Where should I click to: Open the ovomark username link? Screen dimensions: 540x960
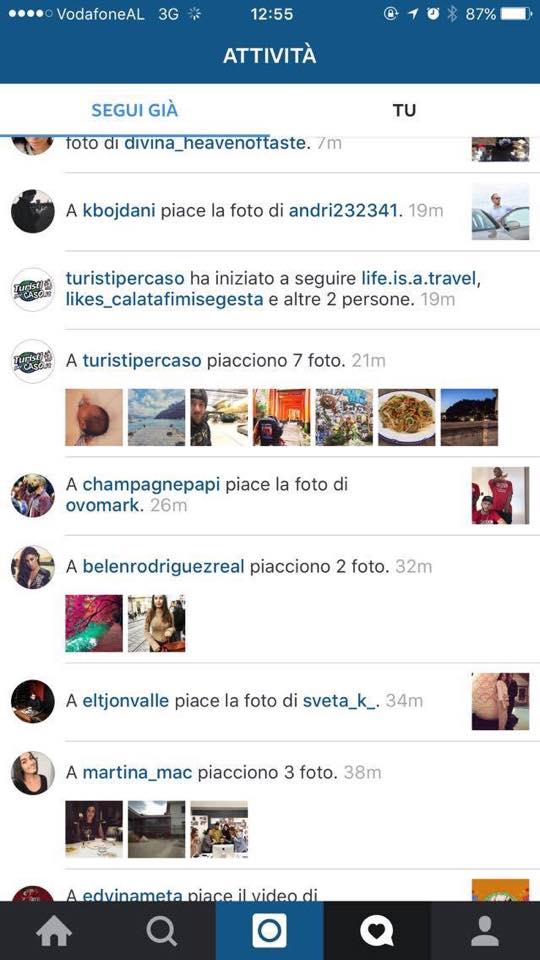(x=102, y=506)
